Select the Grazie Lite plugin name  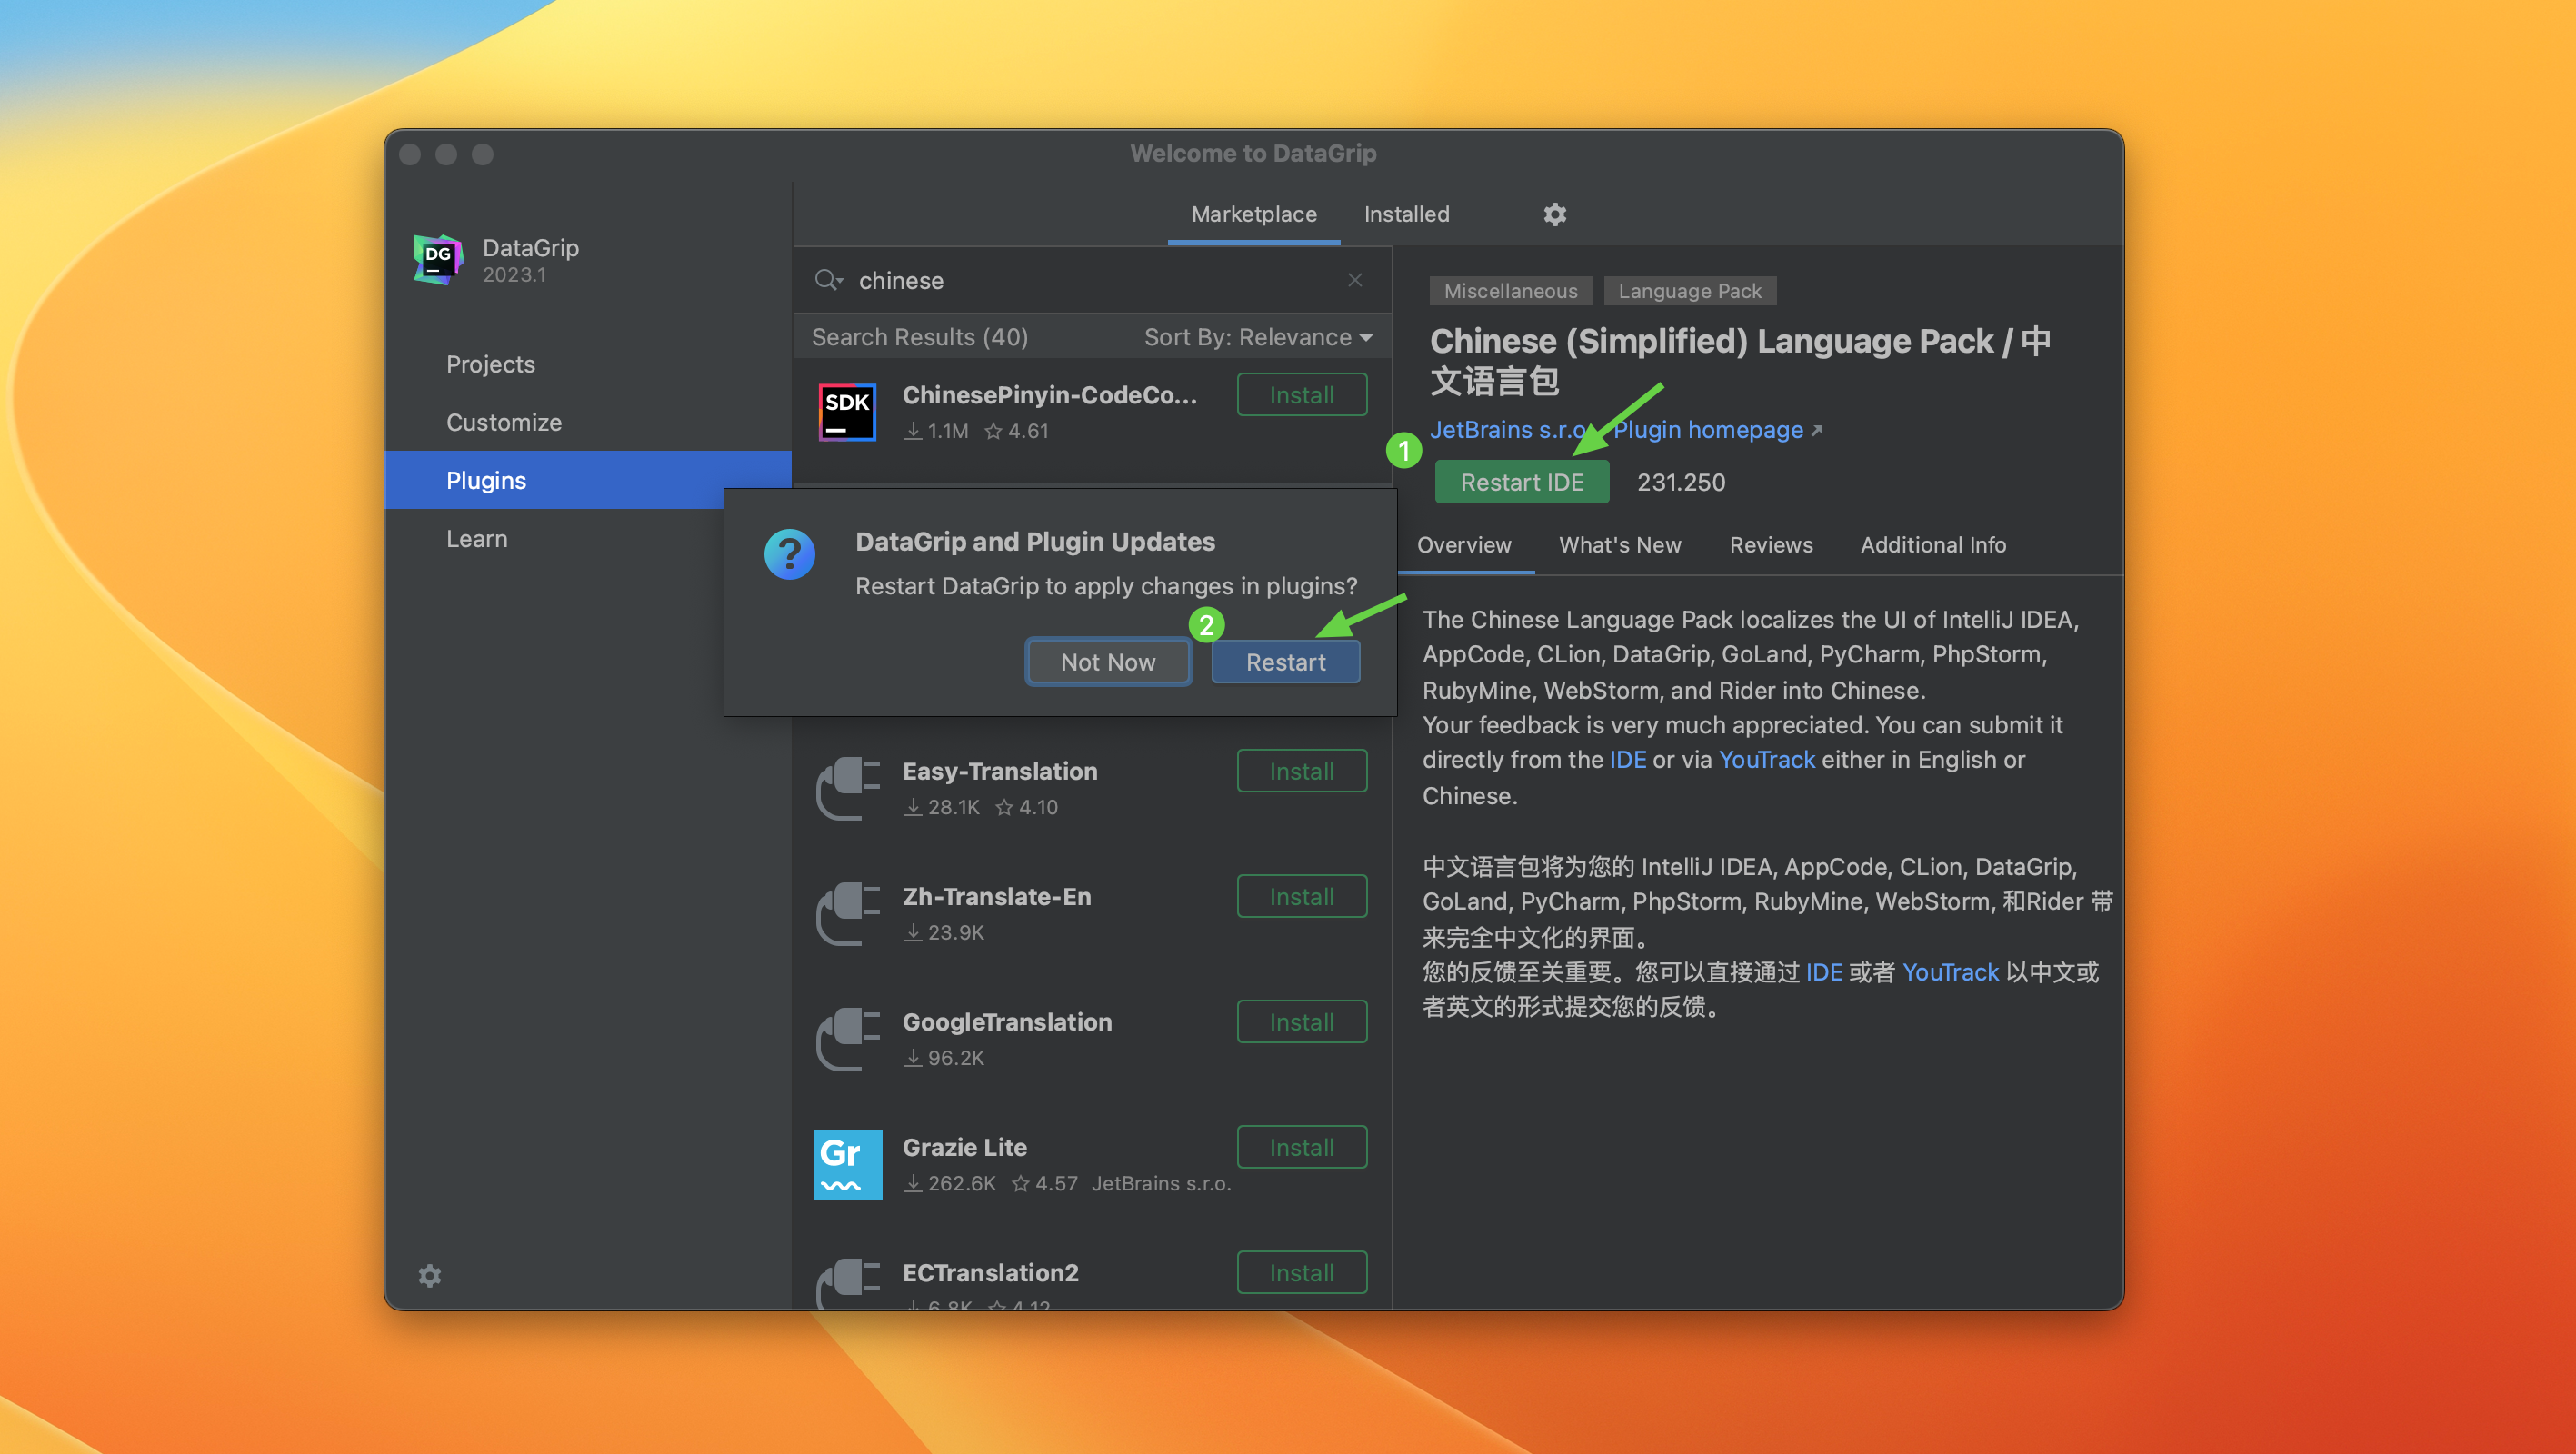coord(965,1147)
